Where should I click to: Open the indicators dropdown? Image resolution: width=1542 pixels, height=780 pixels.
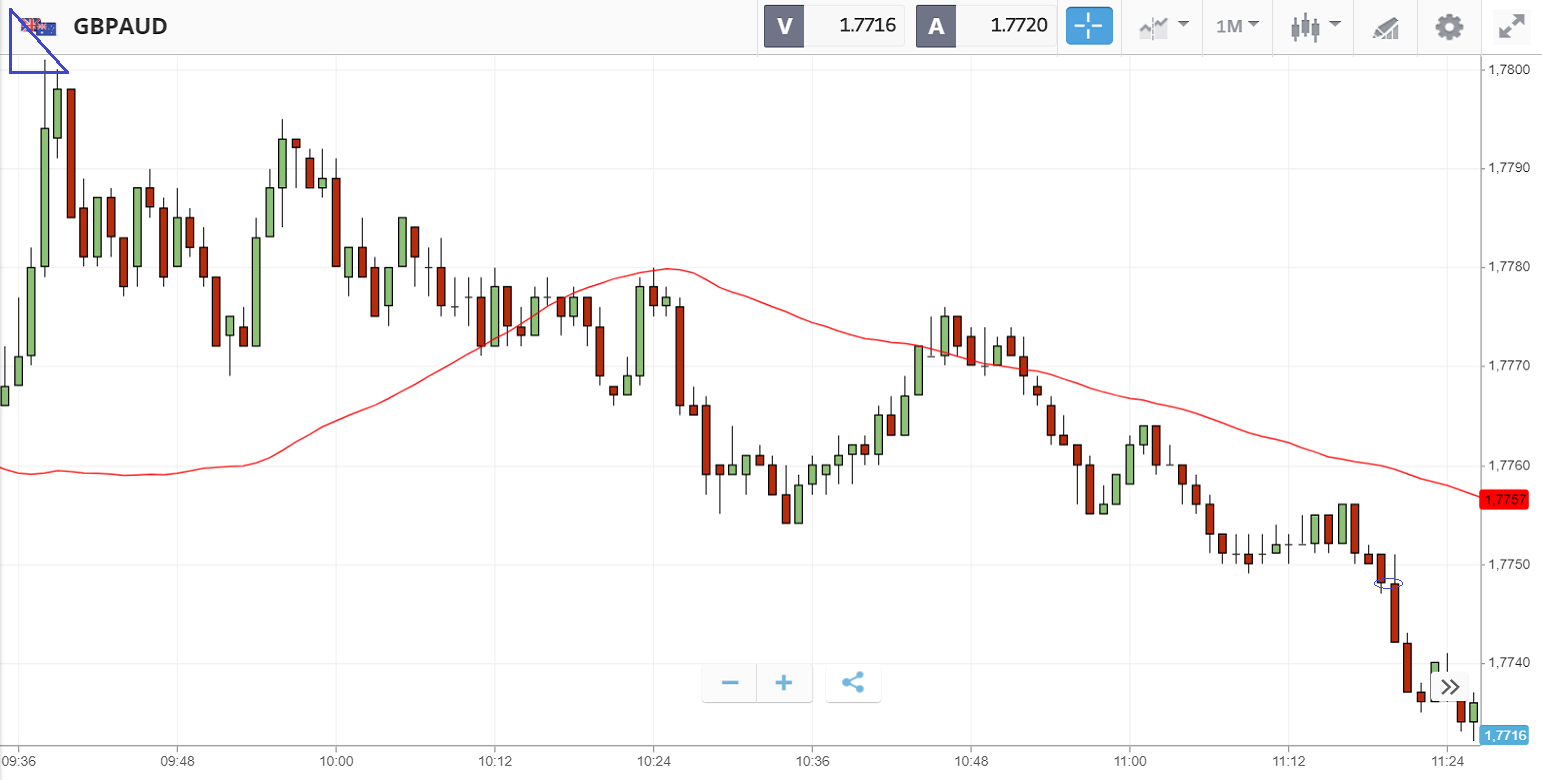tap(1163, 27)
